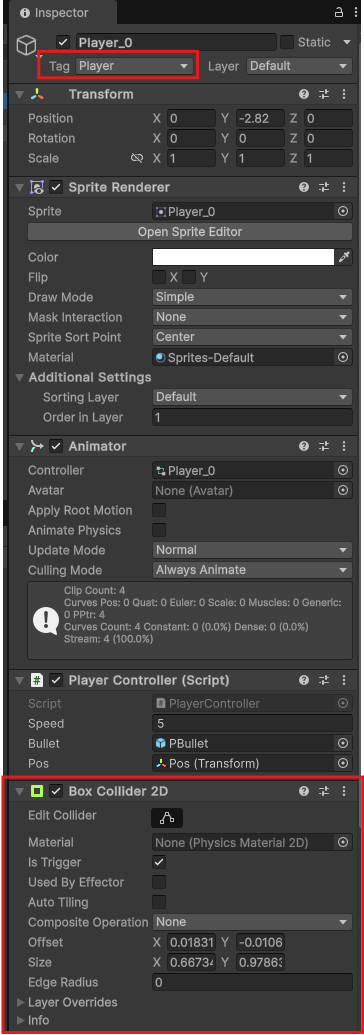The width and height of the screenshot is (364, 1035).
Task: Toggle the Scale constrain proportions link icon
Action: 137,158
